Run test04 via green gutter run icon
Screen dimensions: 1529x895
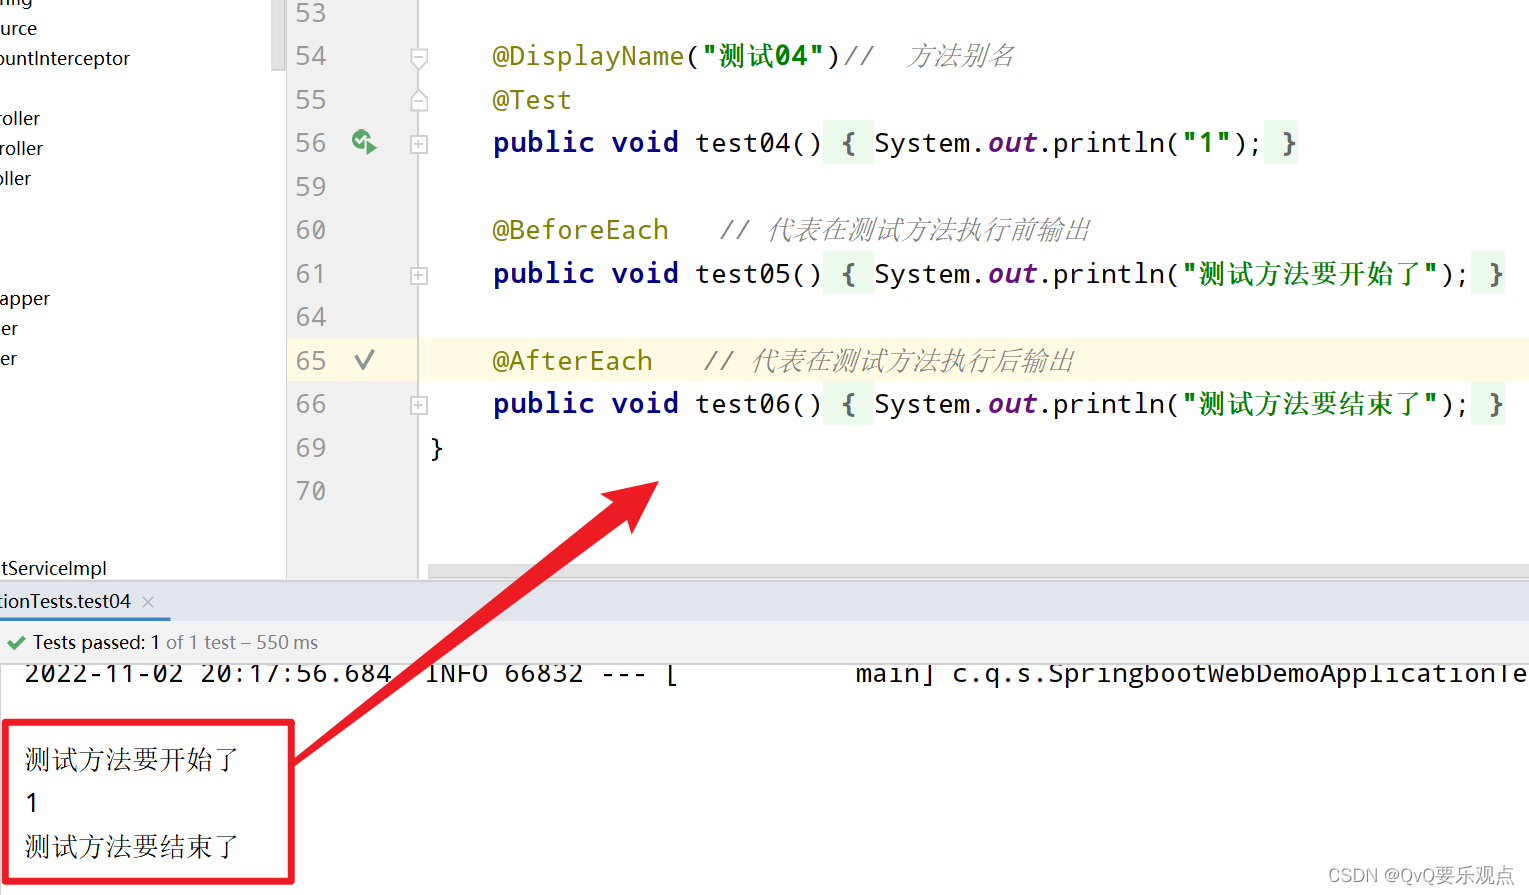(x=364, y=142)
